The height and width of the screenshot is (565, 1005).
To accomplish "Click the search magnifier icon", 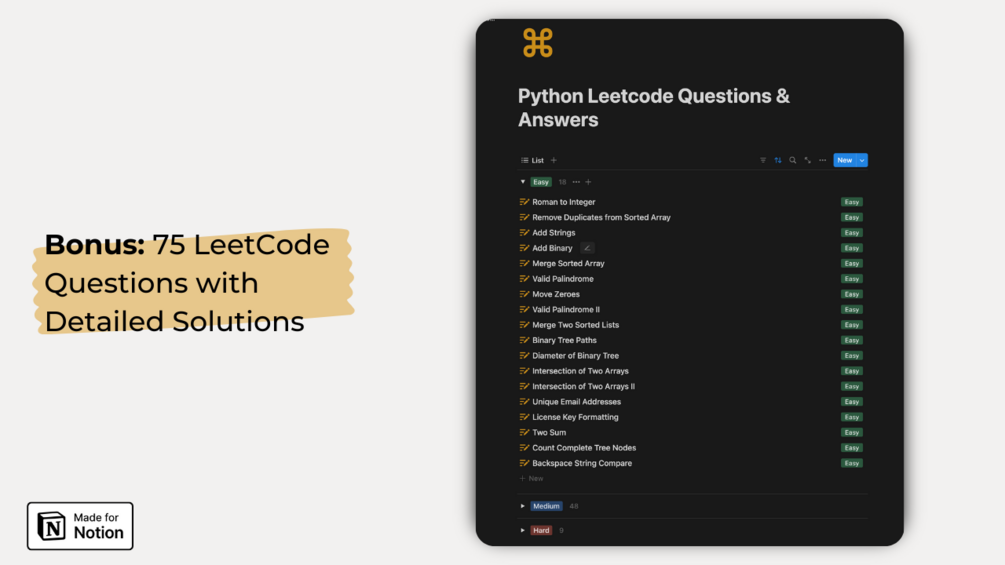I will click(793, 160).
